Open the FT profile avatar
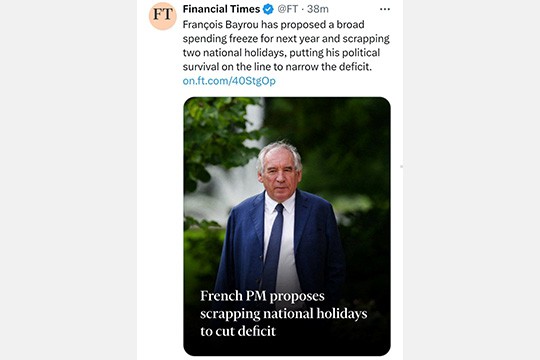The image size is (540, 360). (x=163, y=16)
